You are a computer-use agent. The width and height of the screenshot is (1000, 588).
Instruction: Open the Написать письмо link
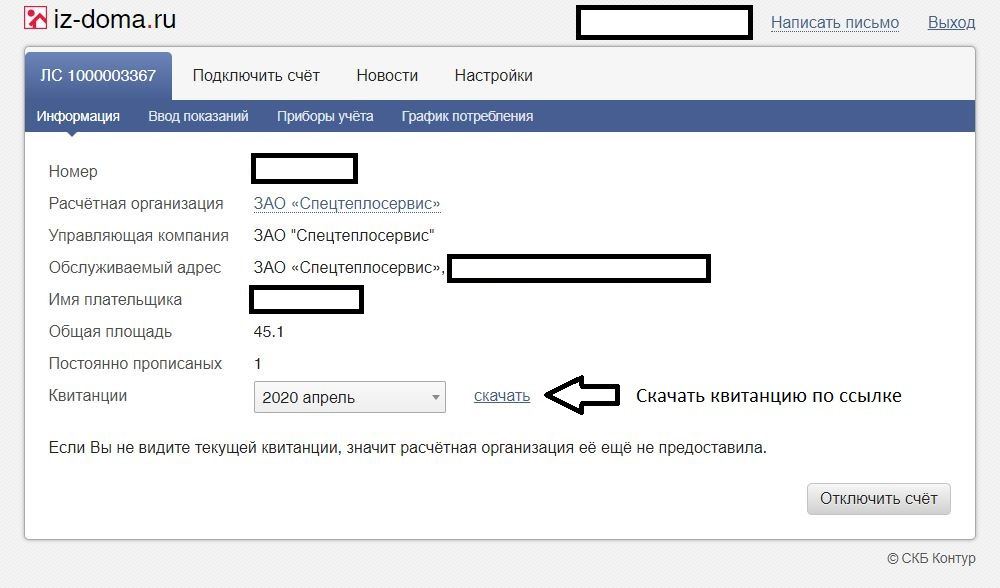click(x=834, y=22)
